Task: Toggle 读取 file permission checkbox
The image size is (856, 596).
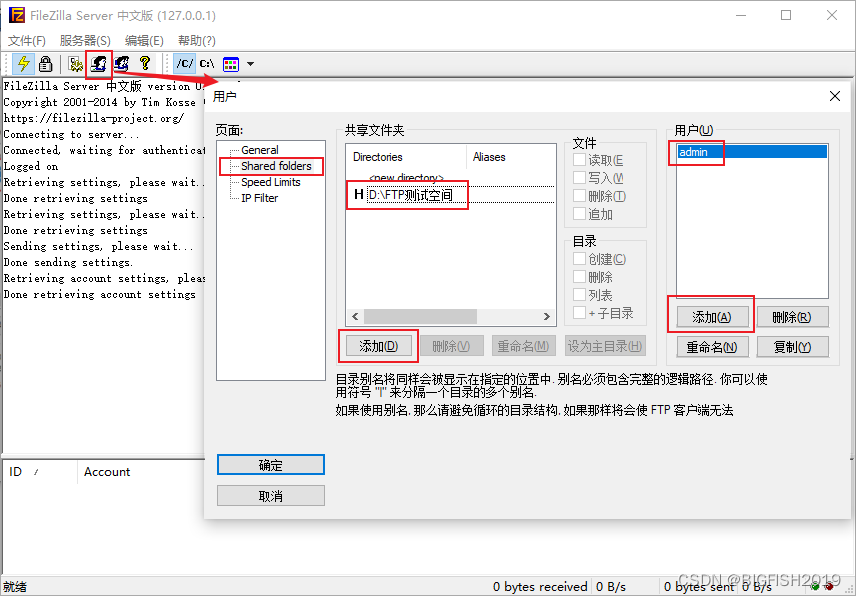Action: point(579,160)
